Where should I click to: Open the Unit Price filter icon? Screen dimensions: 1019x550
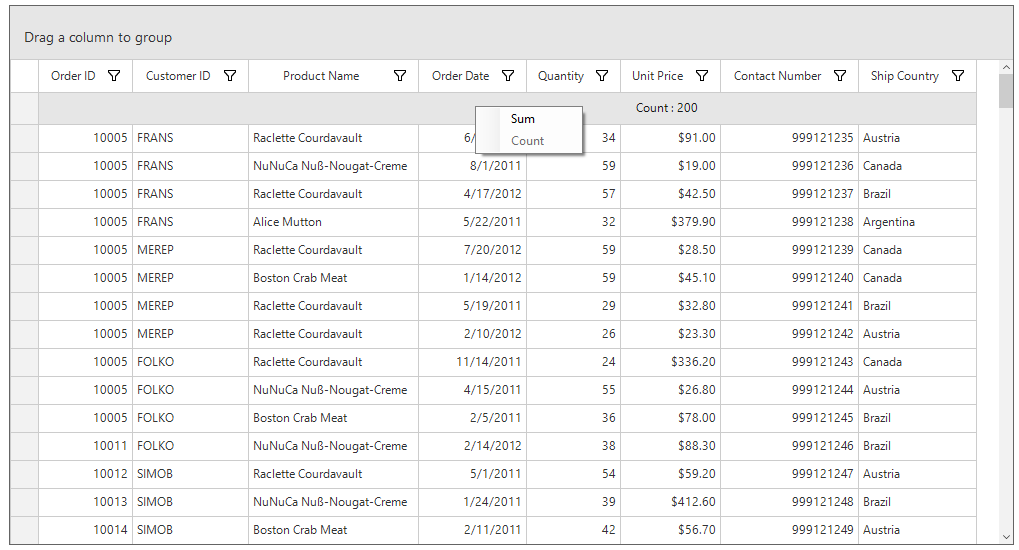[702, 76]
